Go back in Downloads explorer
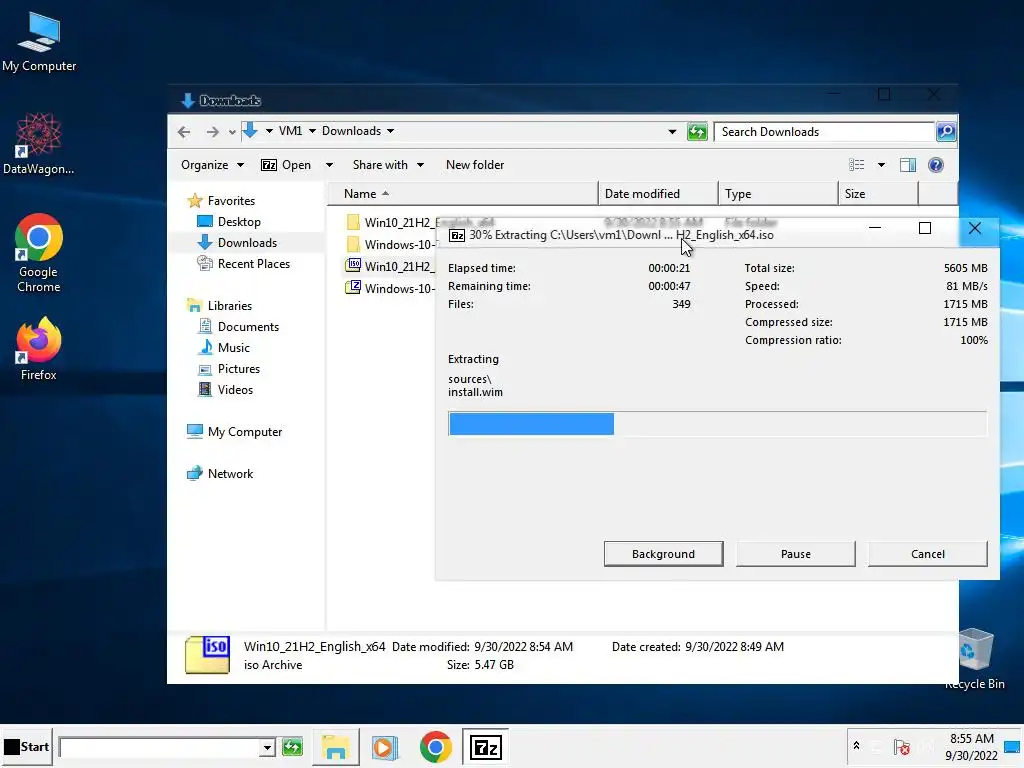 coord(184,132)
